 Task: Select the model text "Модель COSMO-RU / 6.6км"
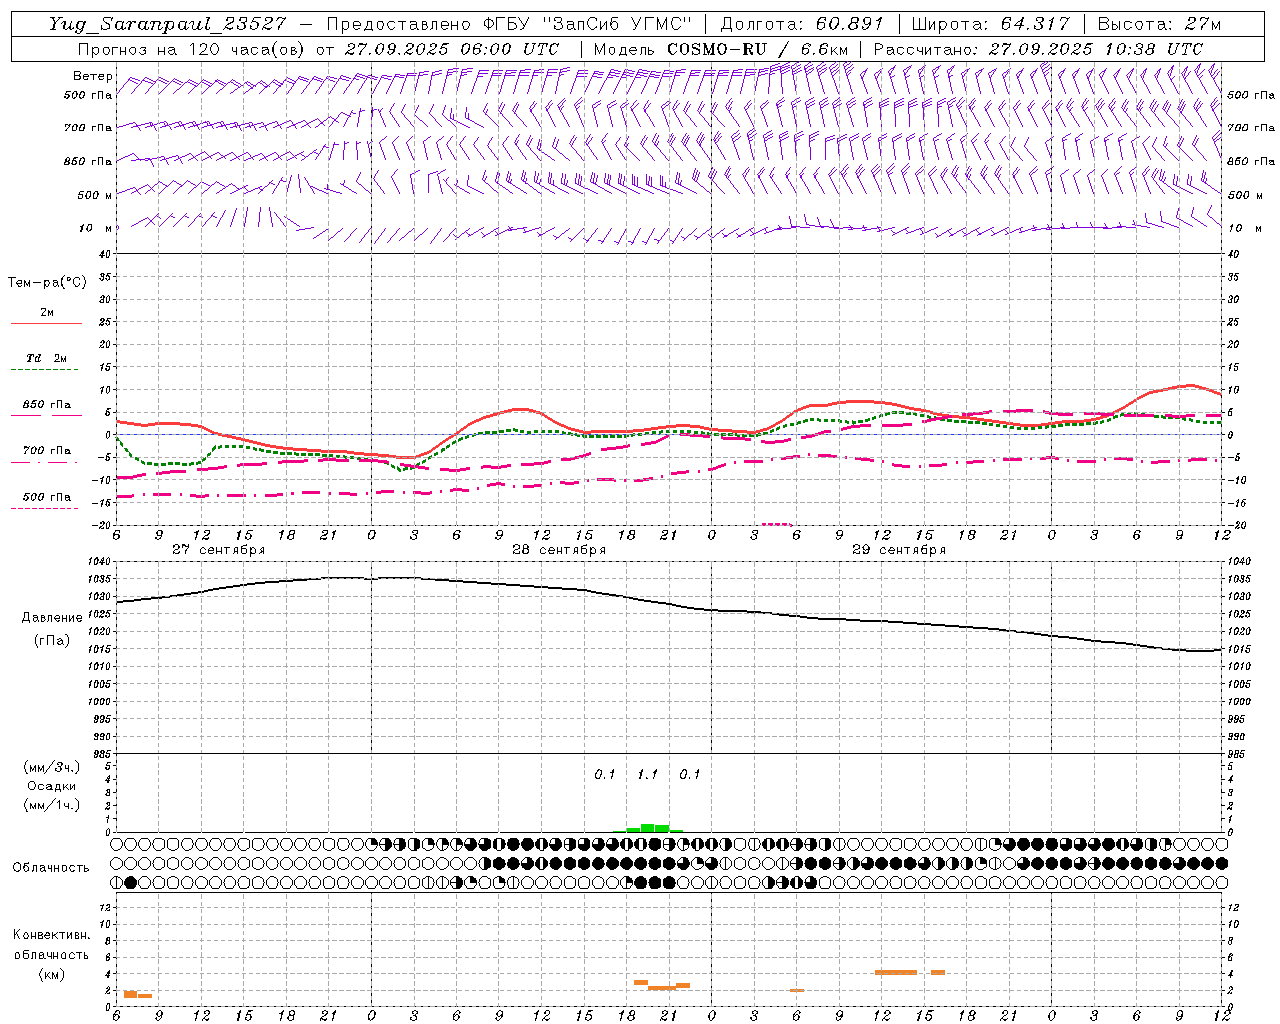pyautogui.click(x=720, y=49)
